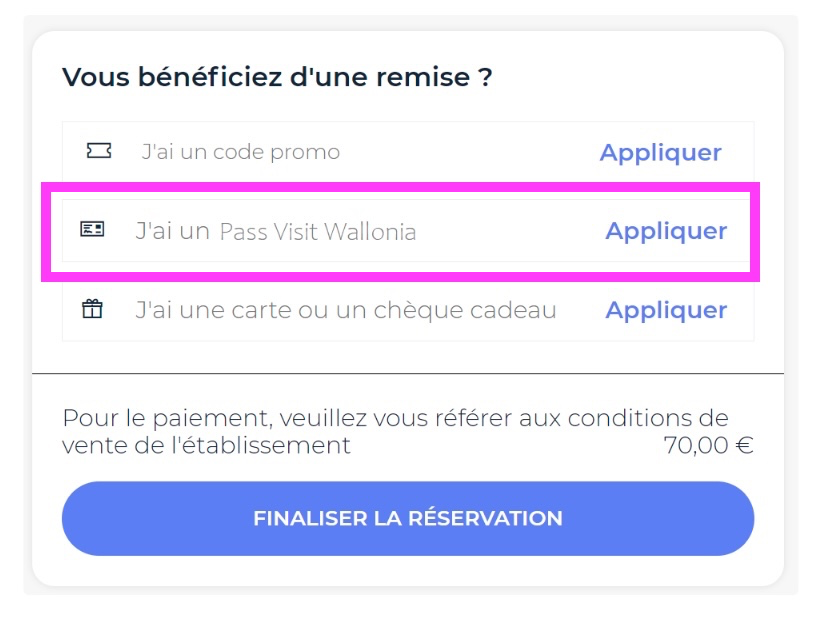Click the promo code ticket icon

tap(99, 151)
